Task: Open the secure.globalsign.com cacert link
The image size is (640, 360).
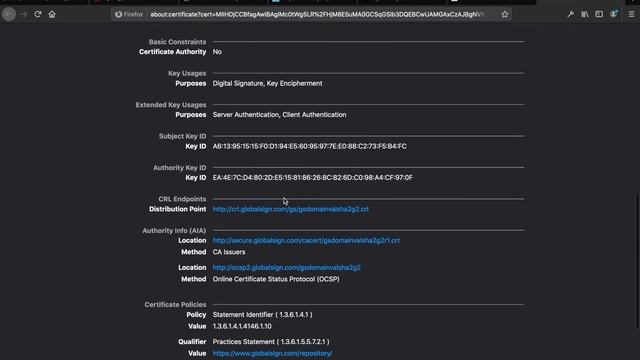Action: click(x=306, y=240)
